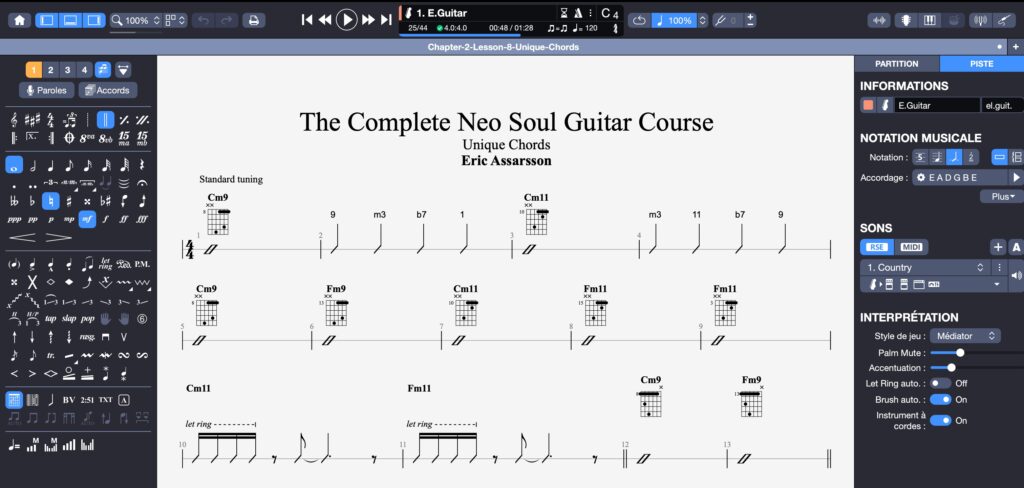Turn off Instrument à cordes toggle
The image size is (1024, 488).
click(940, 420)
